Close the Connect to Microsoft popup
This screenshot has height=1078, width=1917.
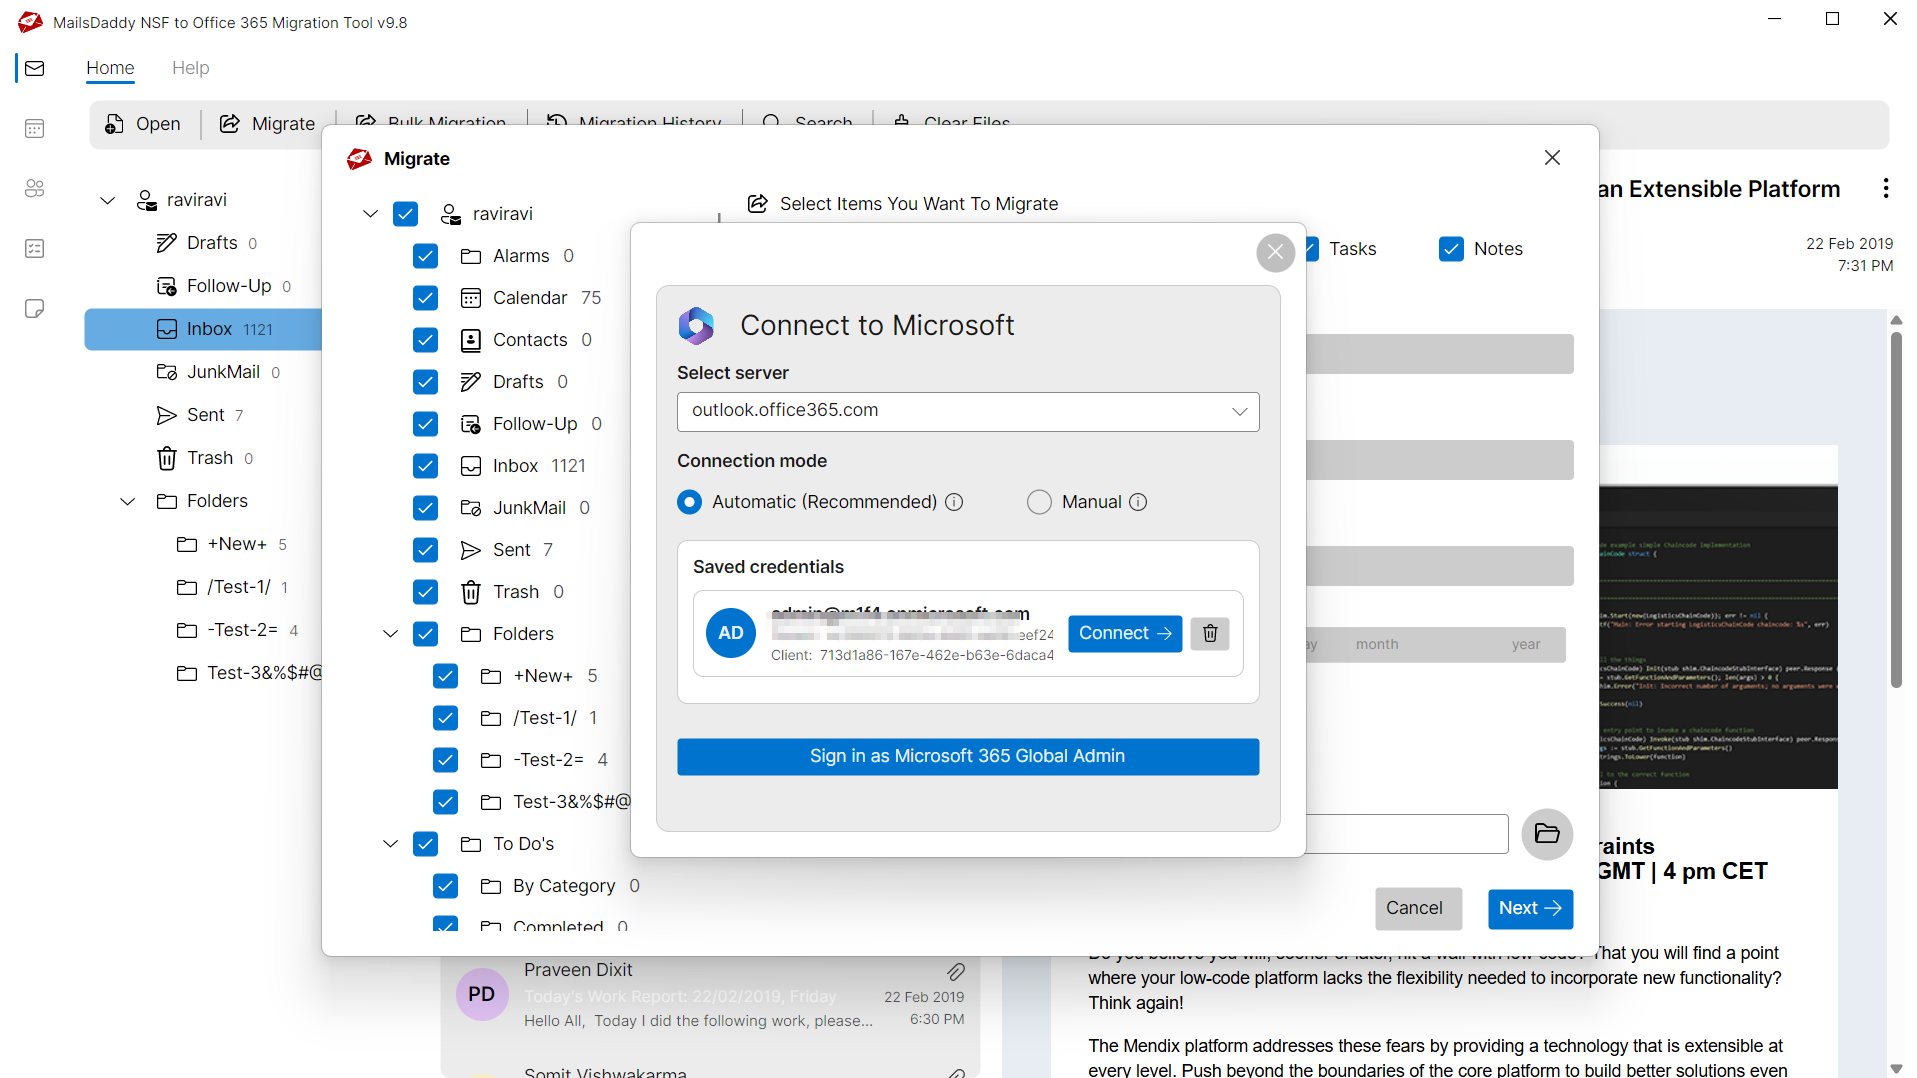(1275, 252)
